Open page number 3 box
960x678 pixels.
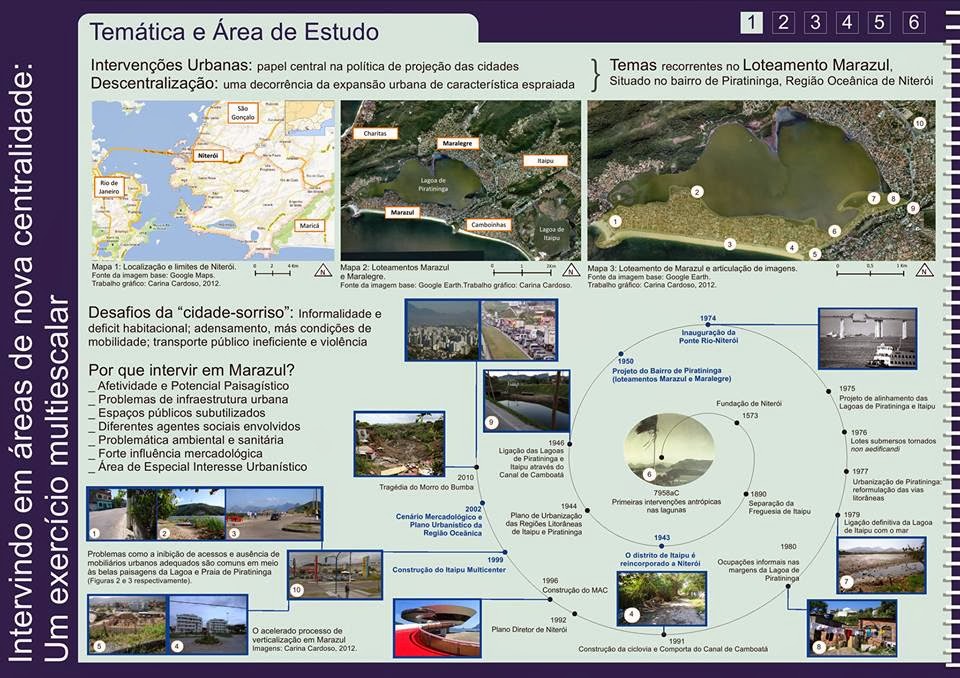(x=816, y=23)
